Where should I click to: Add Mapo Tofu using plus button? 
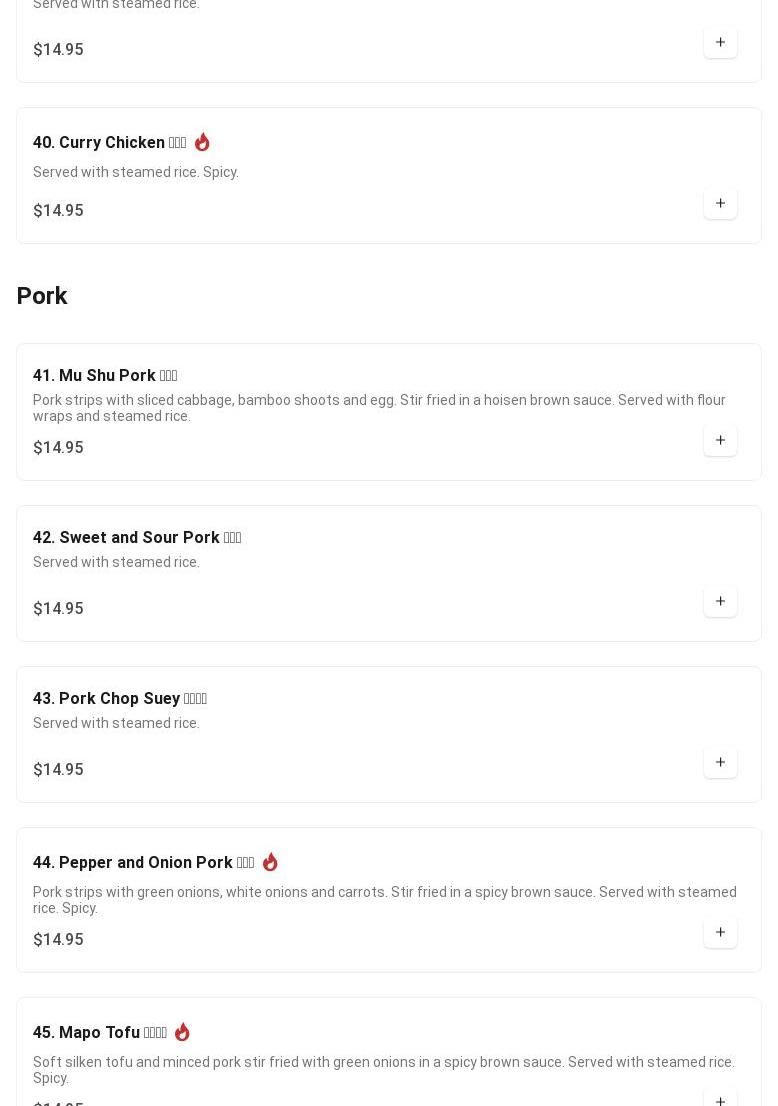click(x=720, y=1098)
